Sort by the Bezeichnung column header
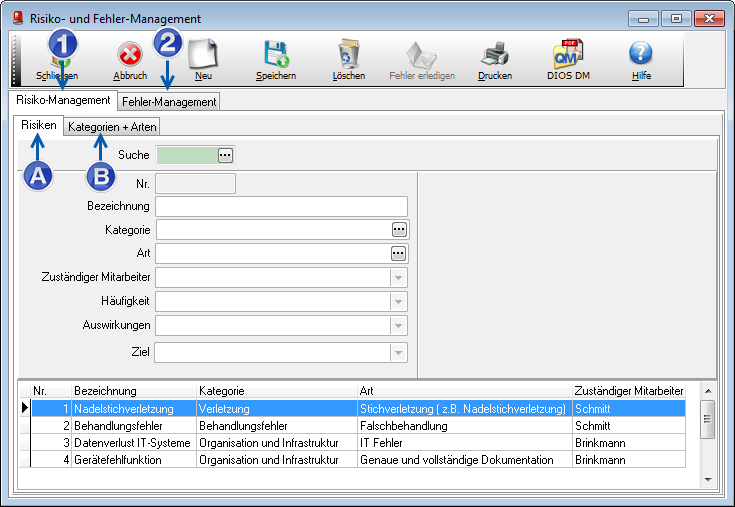Screen dimensions: 735x507 point(134,391)
